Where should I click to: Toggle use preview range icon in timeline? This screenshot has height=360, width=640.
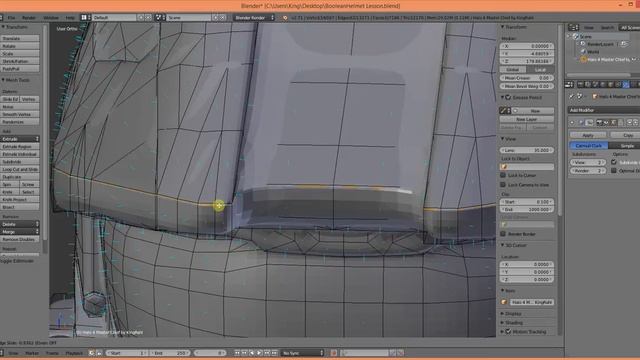pos(91,353)
